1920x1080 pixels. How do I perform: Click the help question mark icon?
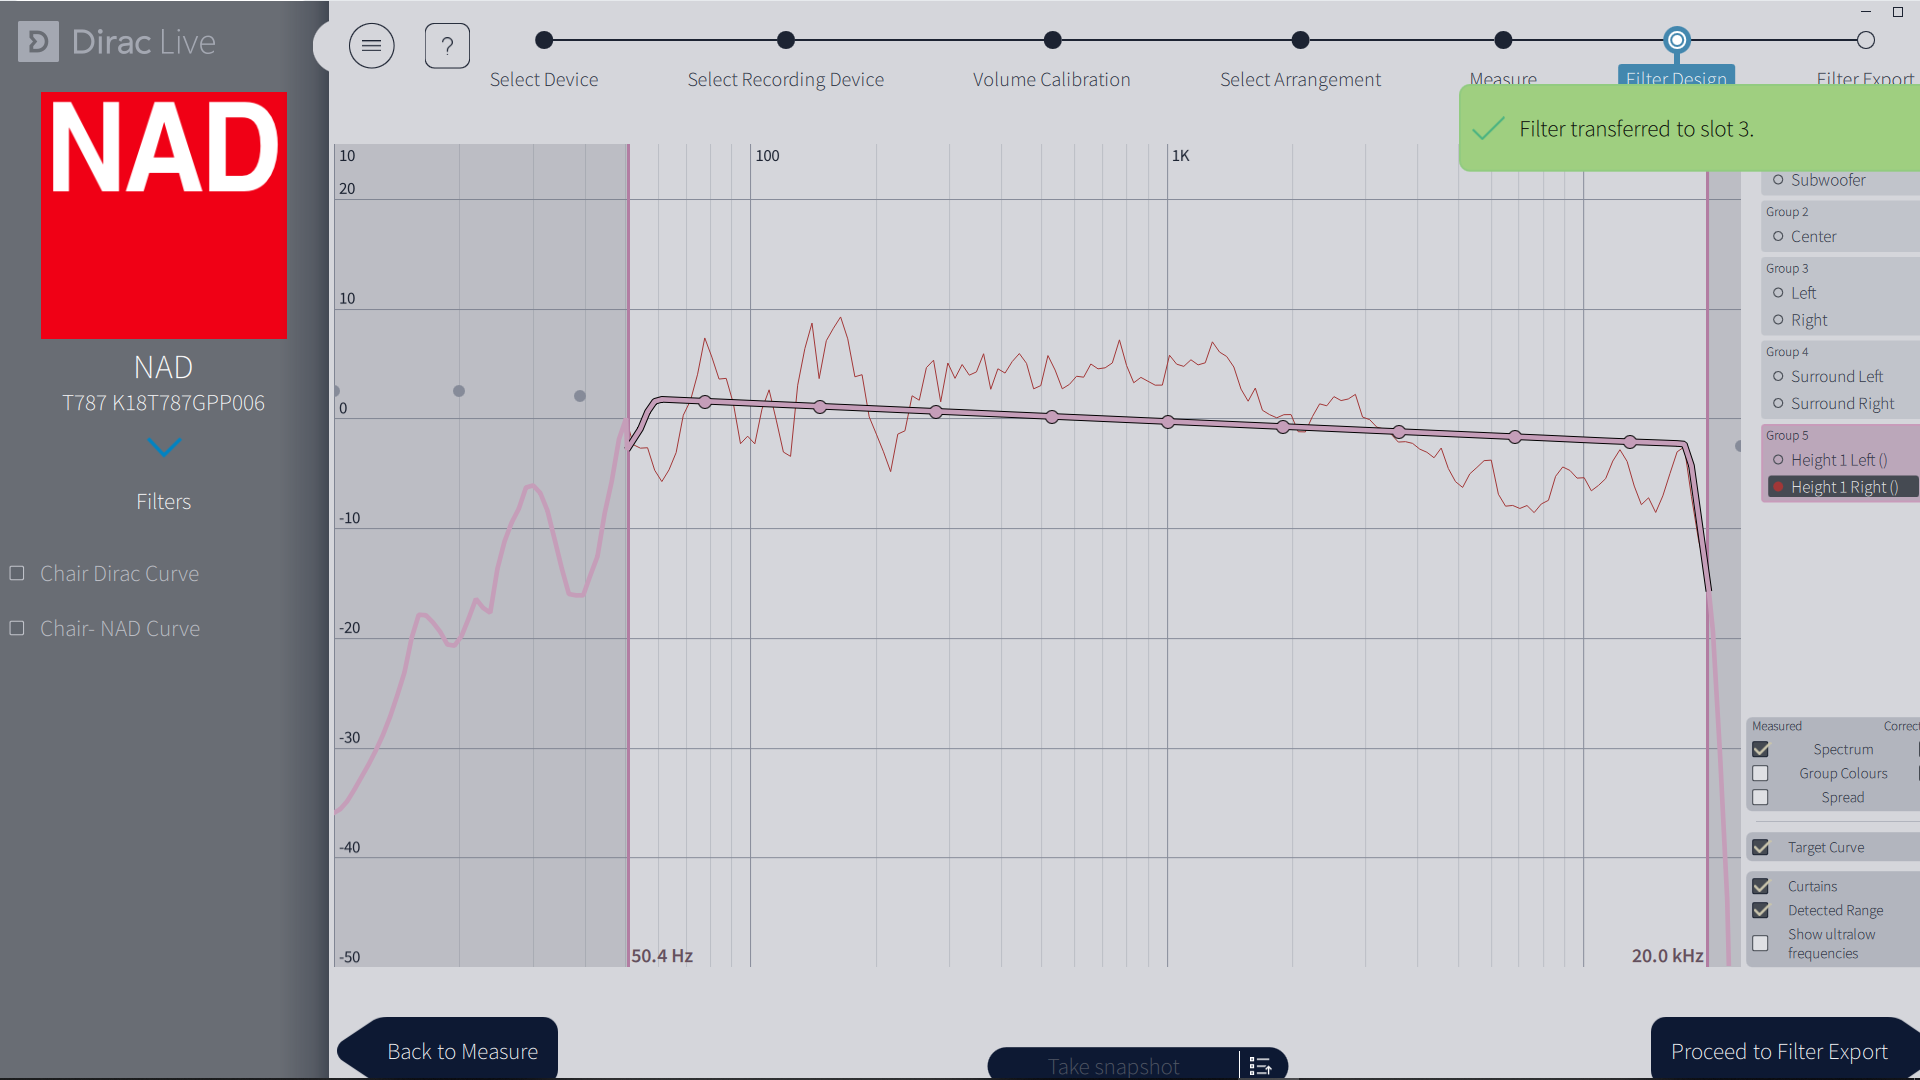447,45
